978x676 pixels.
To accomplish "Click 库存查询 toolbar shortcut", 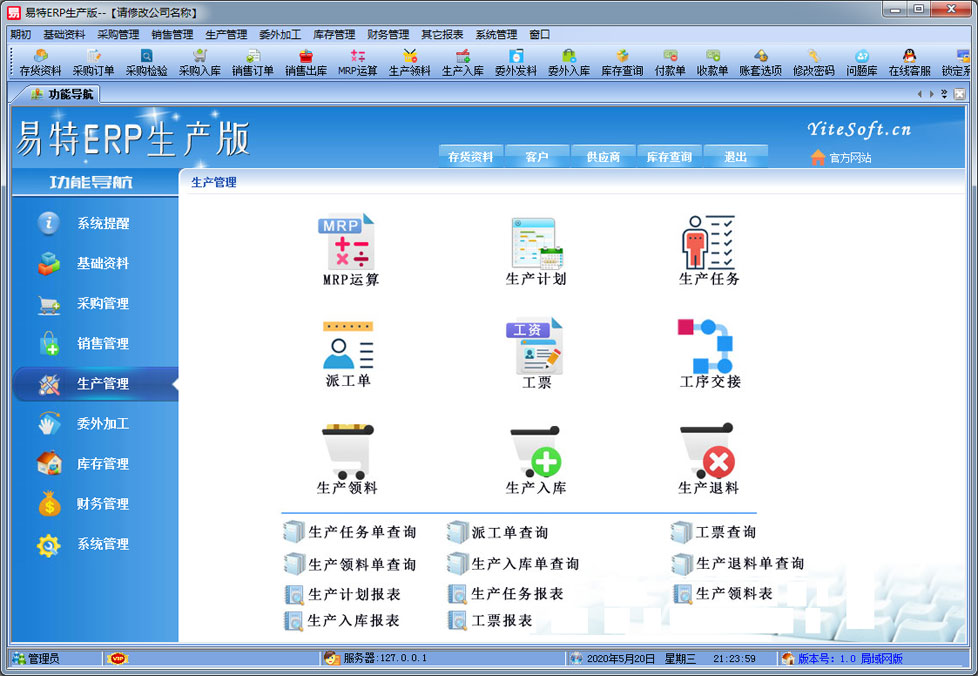I will (x=622, y=64).
